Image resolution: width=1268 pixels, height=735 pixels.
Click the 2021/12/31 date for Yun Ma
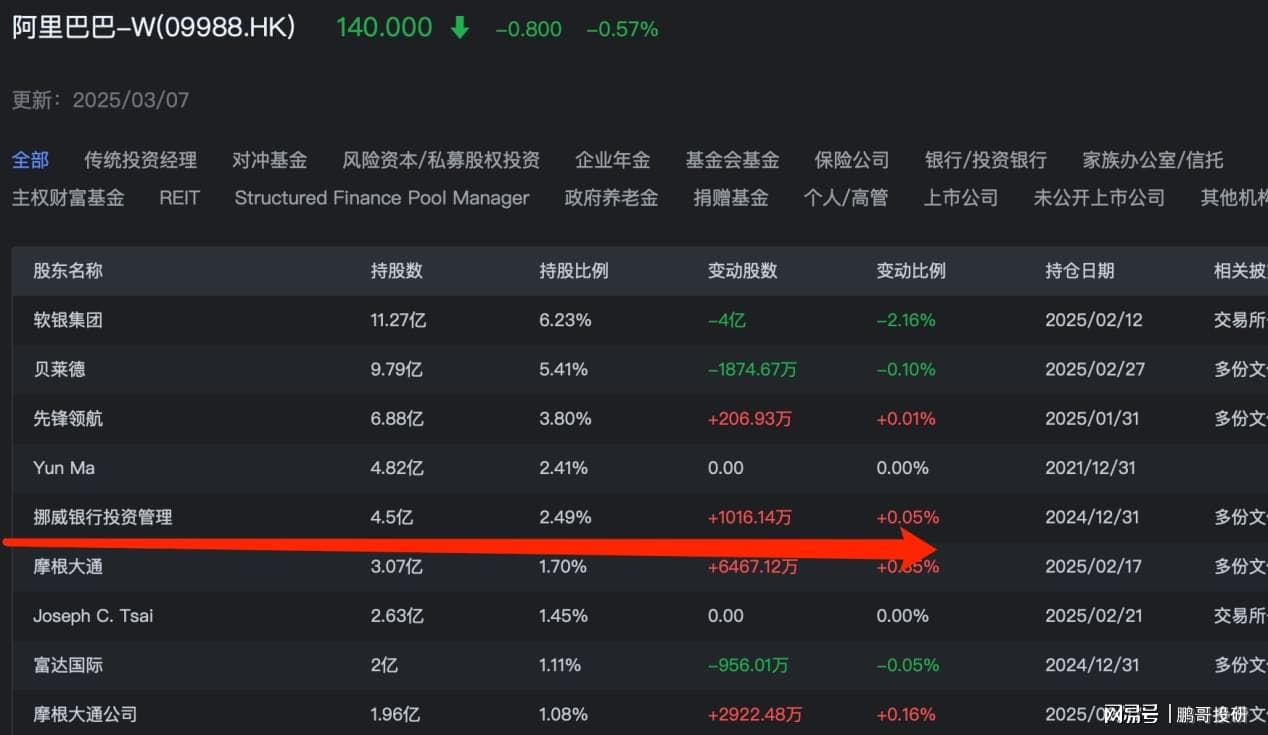click(1090, 468)
